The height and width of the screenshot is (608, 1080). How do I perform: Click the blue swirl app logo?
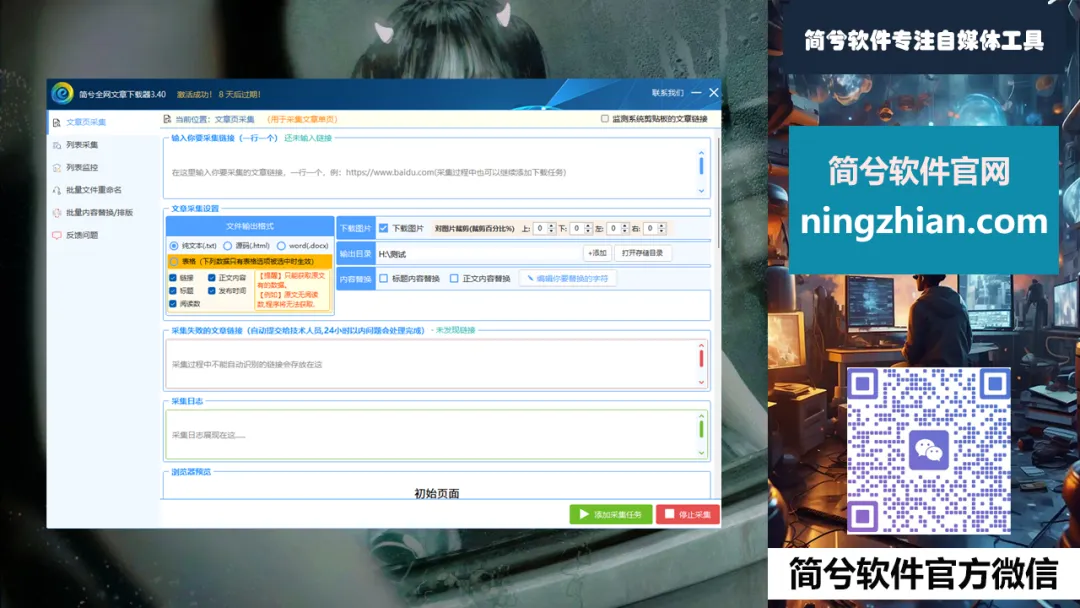click(x=62, y=93)
